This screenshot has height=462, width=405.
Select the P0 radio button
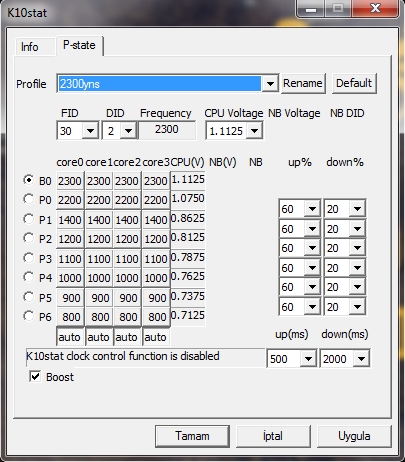tap(29, 199)
